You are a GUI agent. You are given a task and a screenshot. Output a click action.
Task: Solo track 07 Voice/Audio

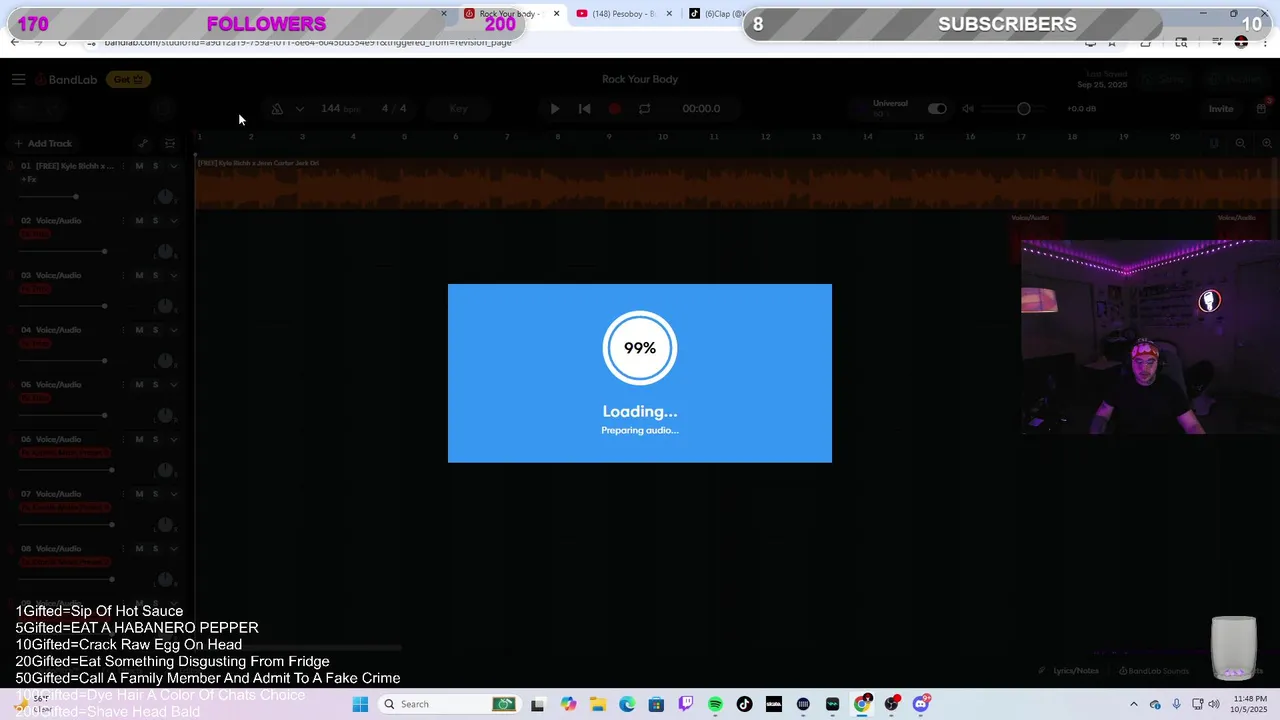pos(155,494)
